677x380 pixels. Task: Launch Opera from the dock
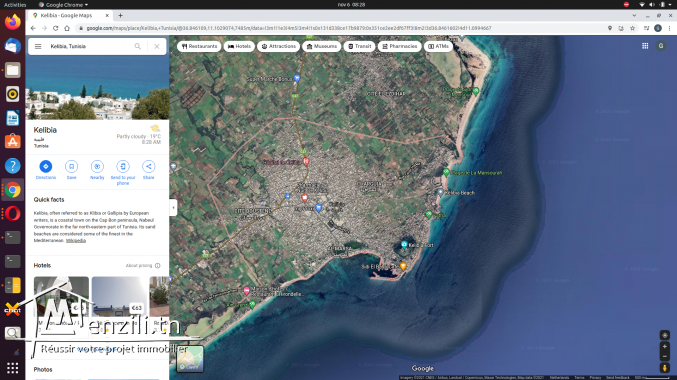click(13, 214)
